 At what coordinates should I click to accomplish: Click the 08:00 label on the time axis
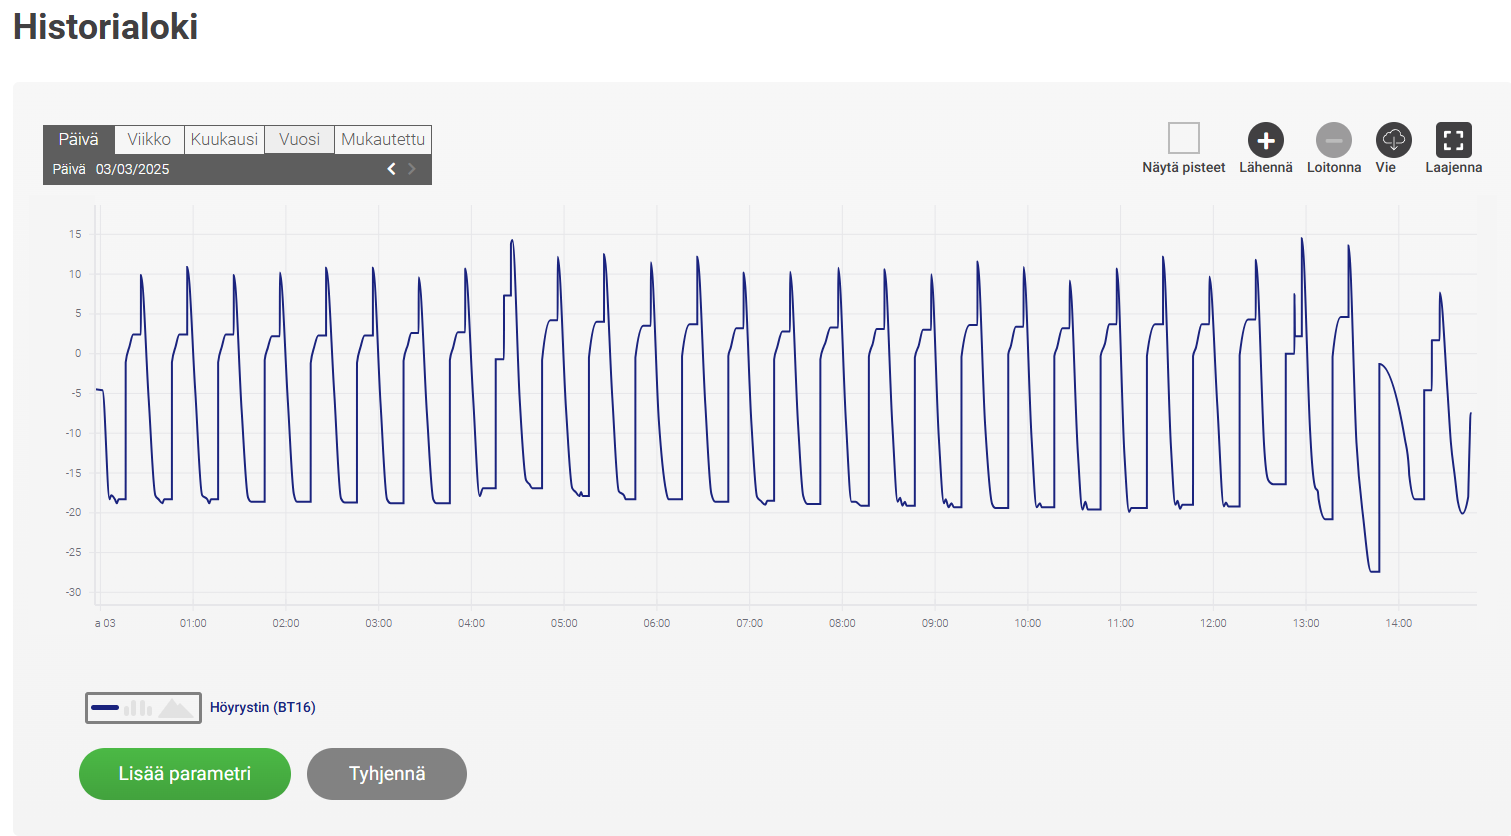click(842, 623)
